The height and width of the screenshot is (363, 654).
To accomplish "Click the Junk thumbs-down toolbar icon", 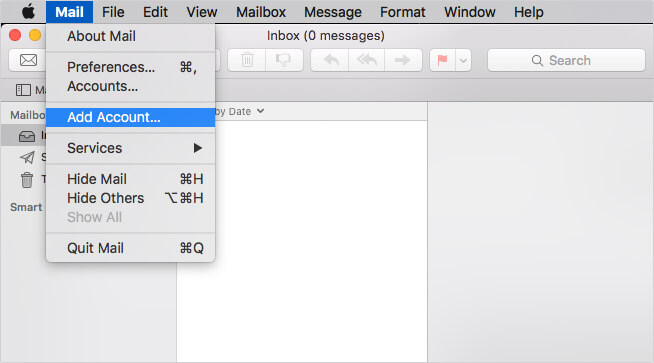I will tap(284, 60).
